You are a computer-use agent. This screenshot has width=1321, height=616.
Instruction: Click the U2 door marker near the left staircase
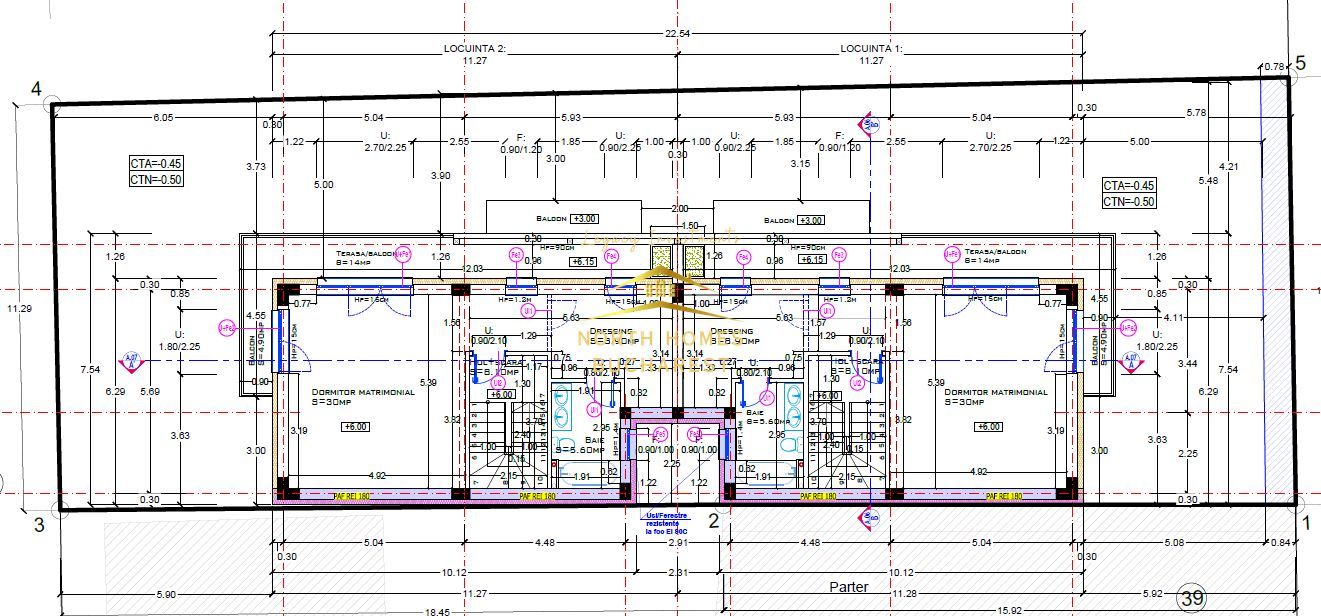[497, 383]
